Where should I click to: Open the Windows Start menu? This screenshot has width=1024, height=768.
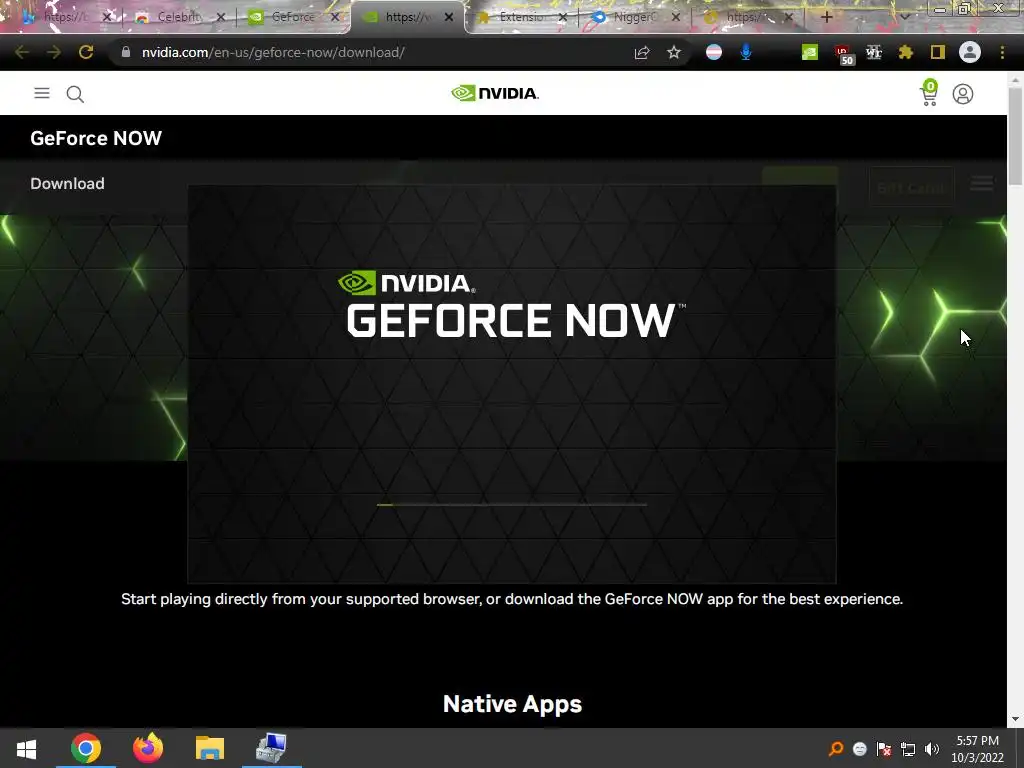26,748
